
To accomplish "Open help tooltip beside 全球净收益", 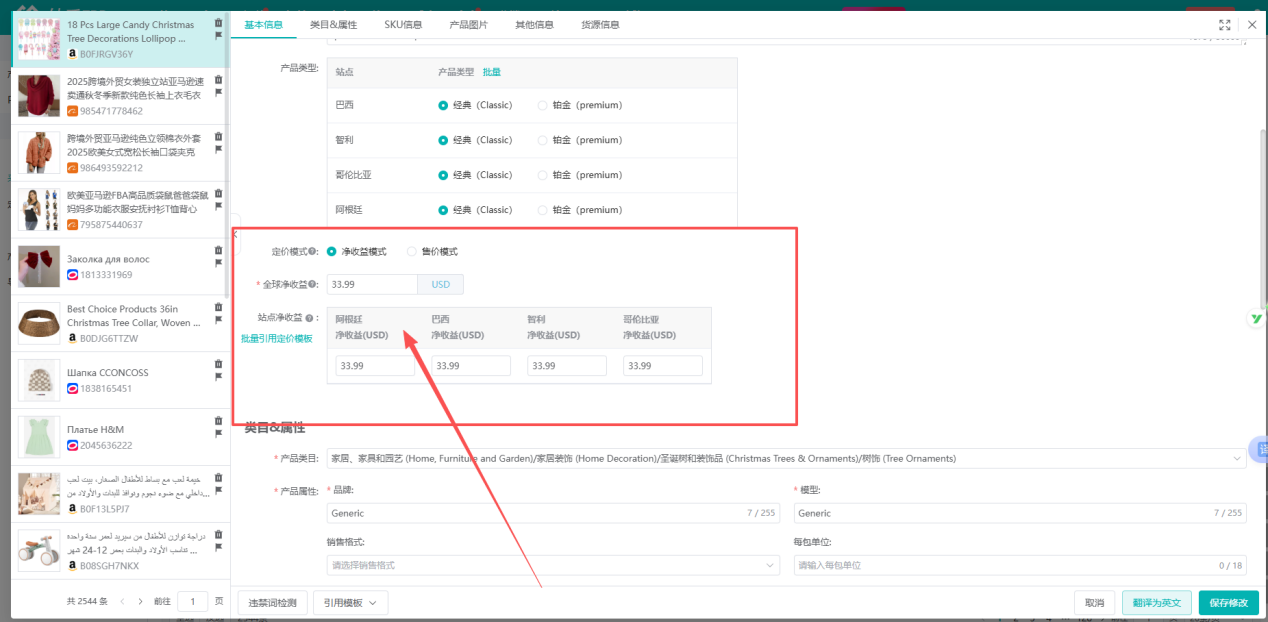I will click(312, 284).
